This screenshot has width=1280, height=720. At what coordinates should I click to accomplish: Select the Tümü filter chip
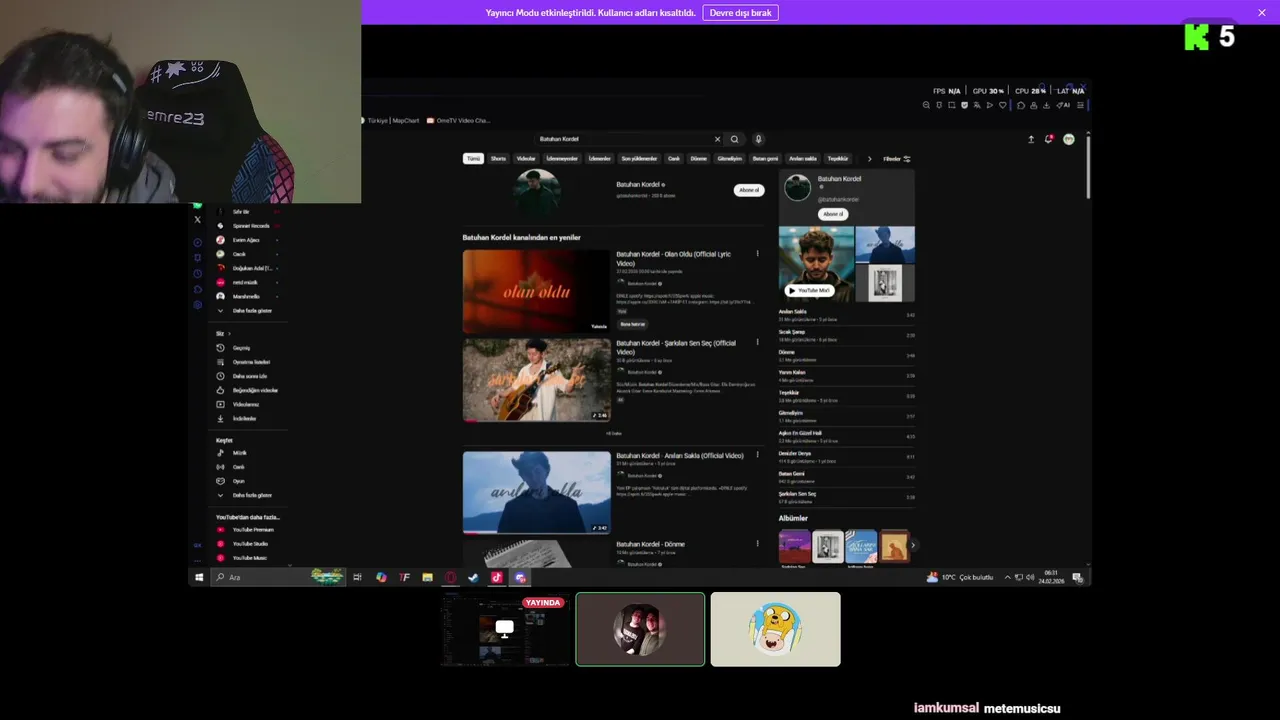tap(473, 159)
